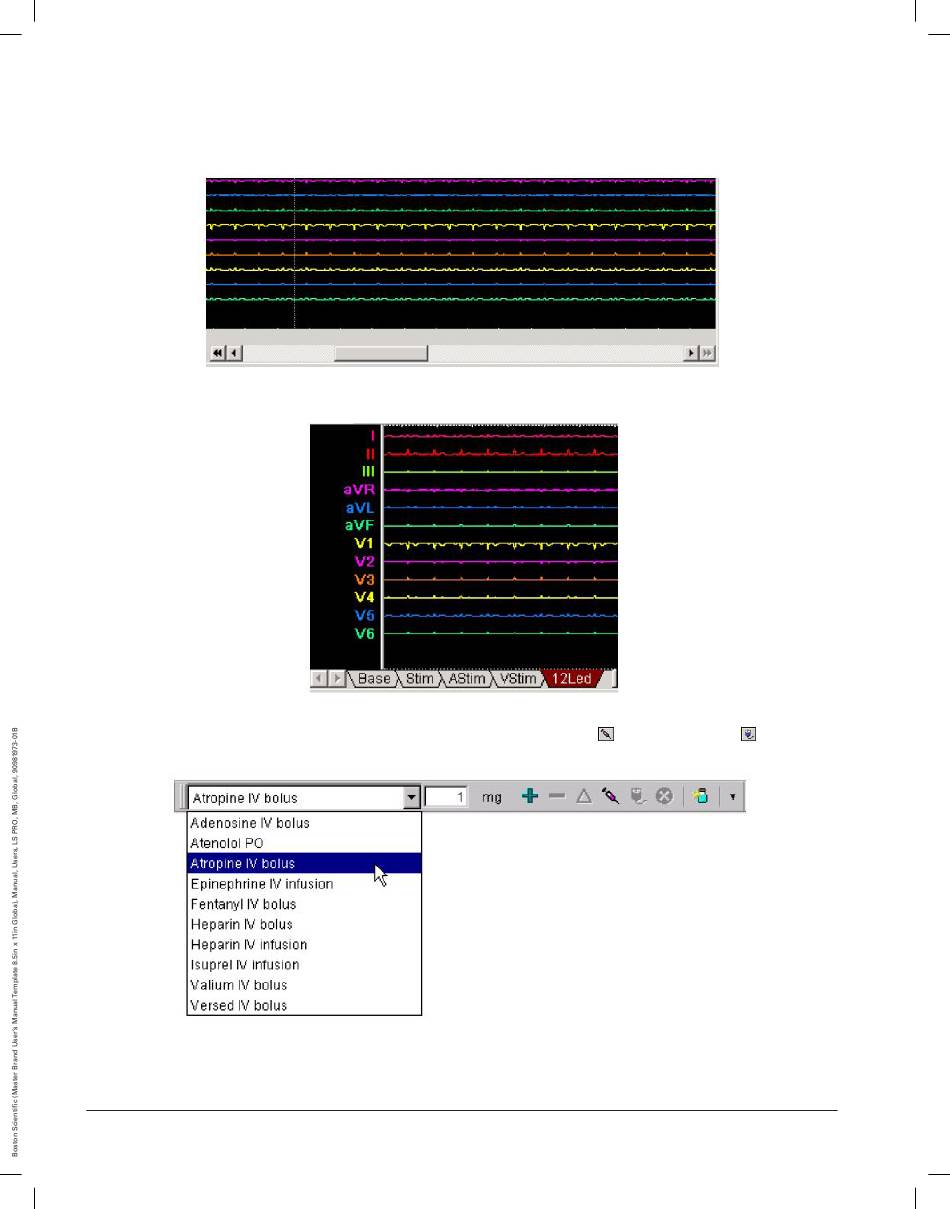Image resolution: width=950 pixels, height=1209 pixels.
Task: Click the triangle delta icon in medication toolbar
Action: click(x=583, y=797)
